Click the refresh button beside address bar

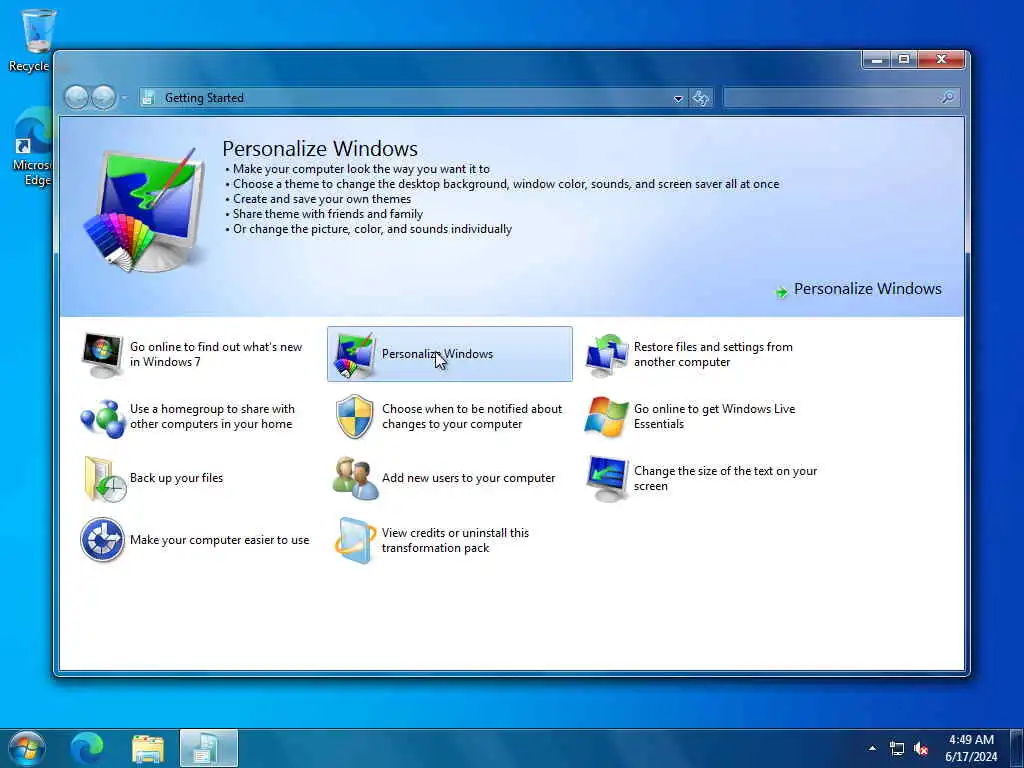point(701,98)
